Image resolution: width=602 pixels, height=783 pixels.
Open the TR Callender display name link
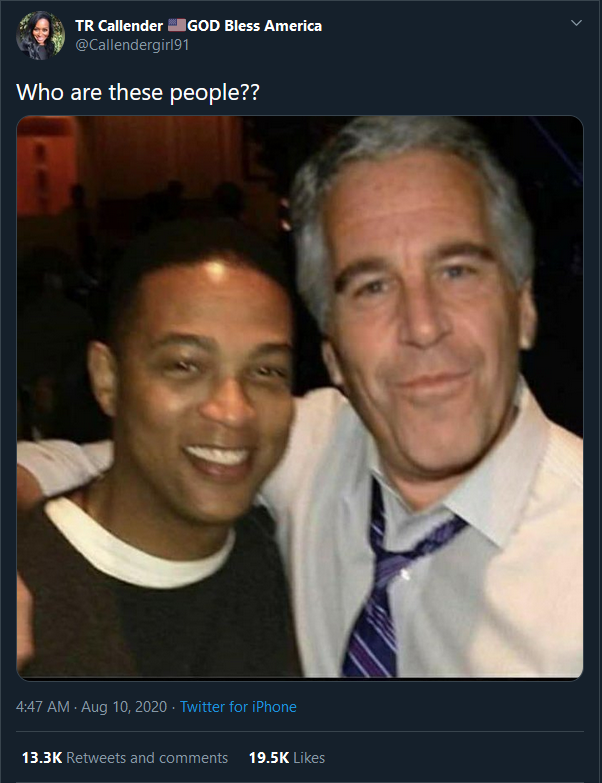coord(119,25)
